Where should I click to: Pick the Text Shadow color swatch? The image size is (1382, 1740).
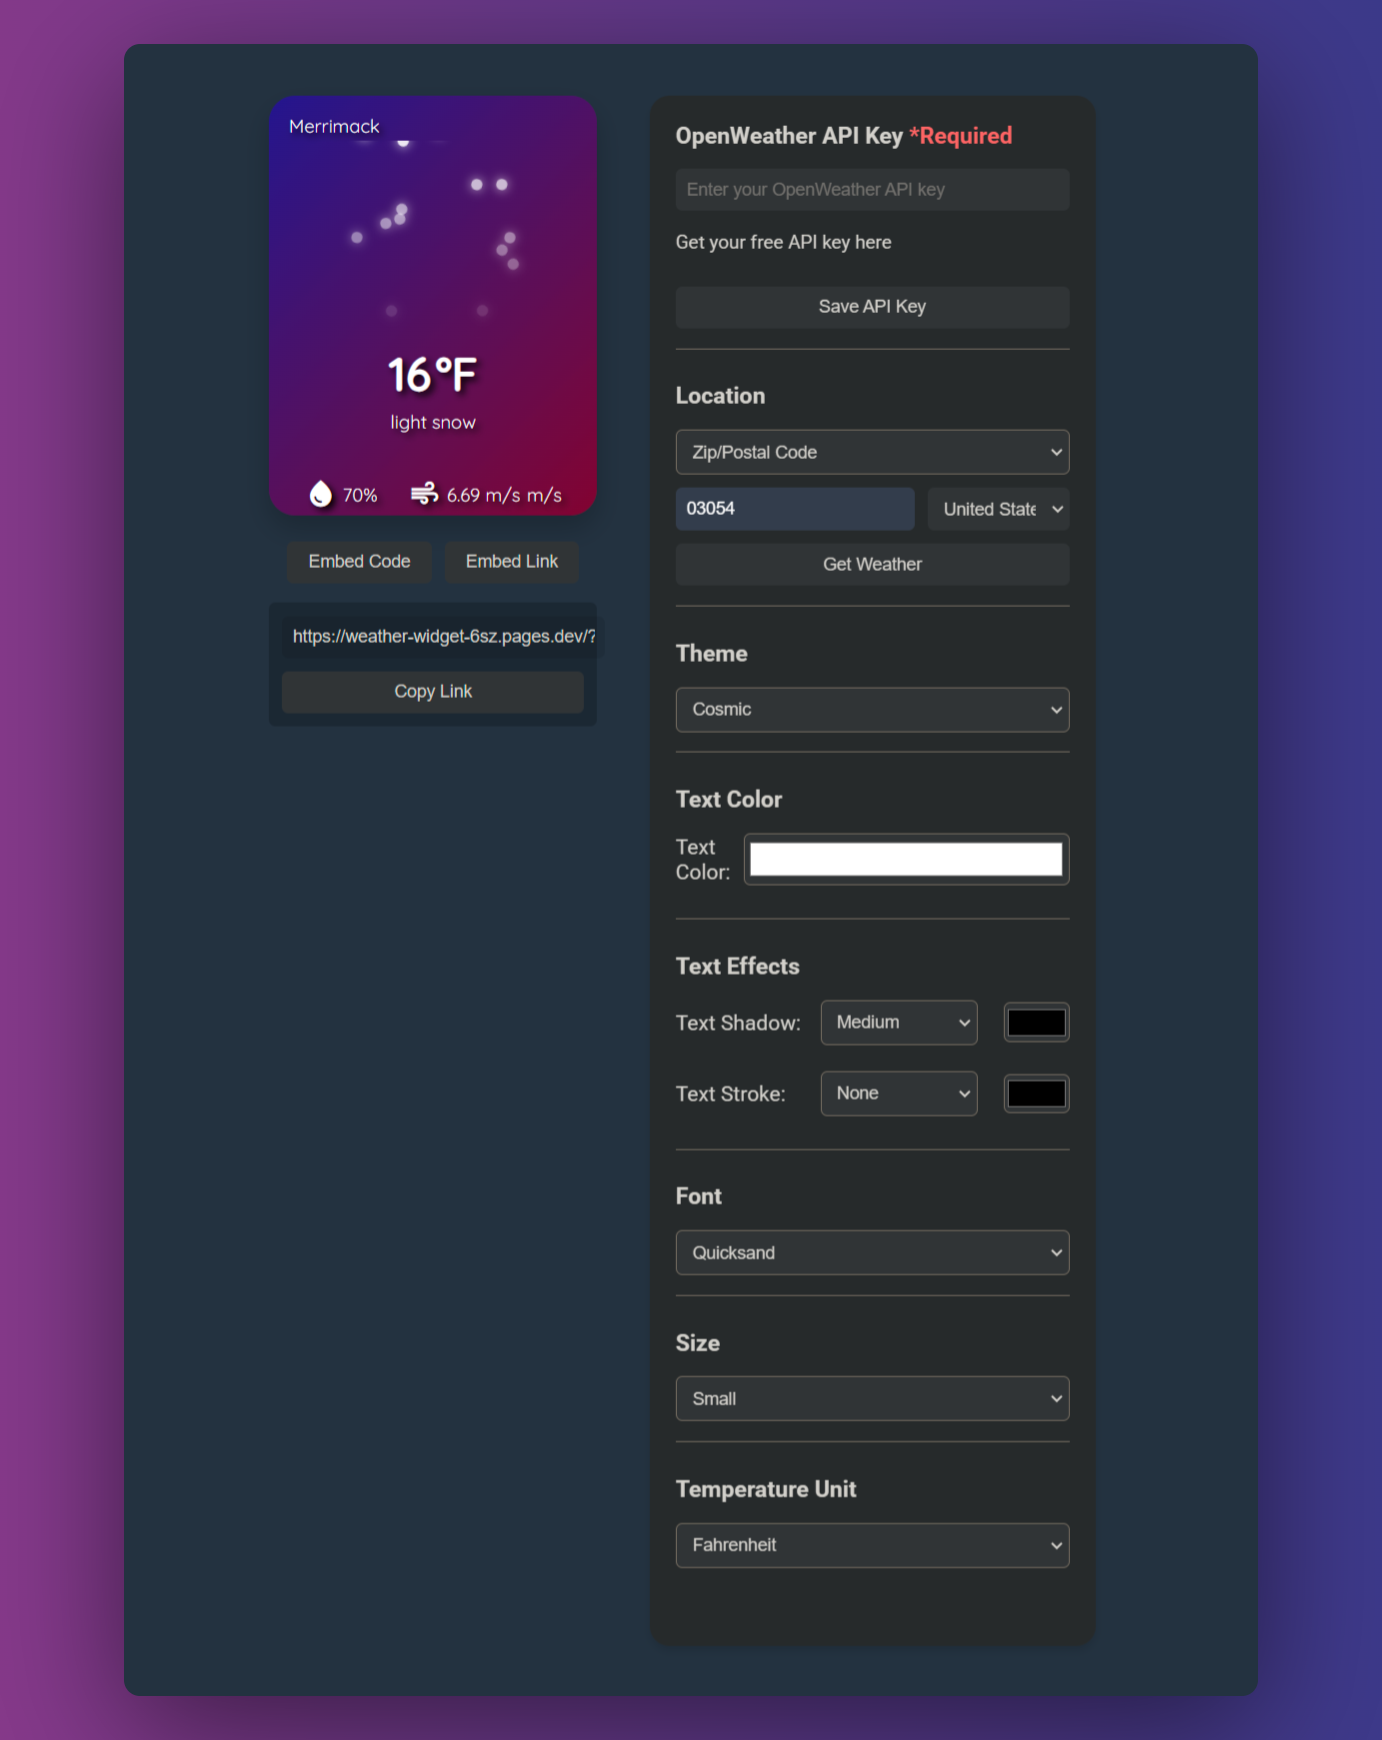(x=1036, y=1023)
